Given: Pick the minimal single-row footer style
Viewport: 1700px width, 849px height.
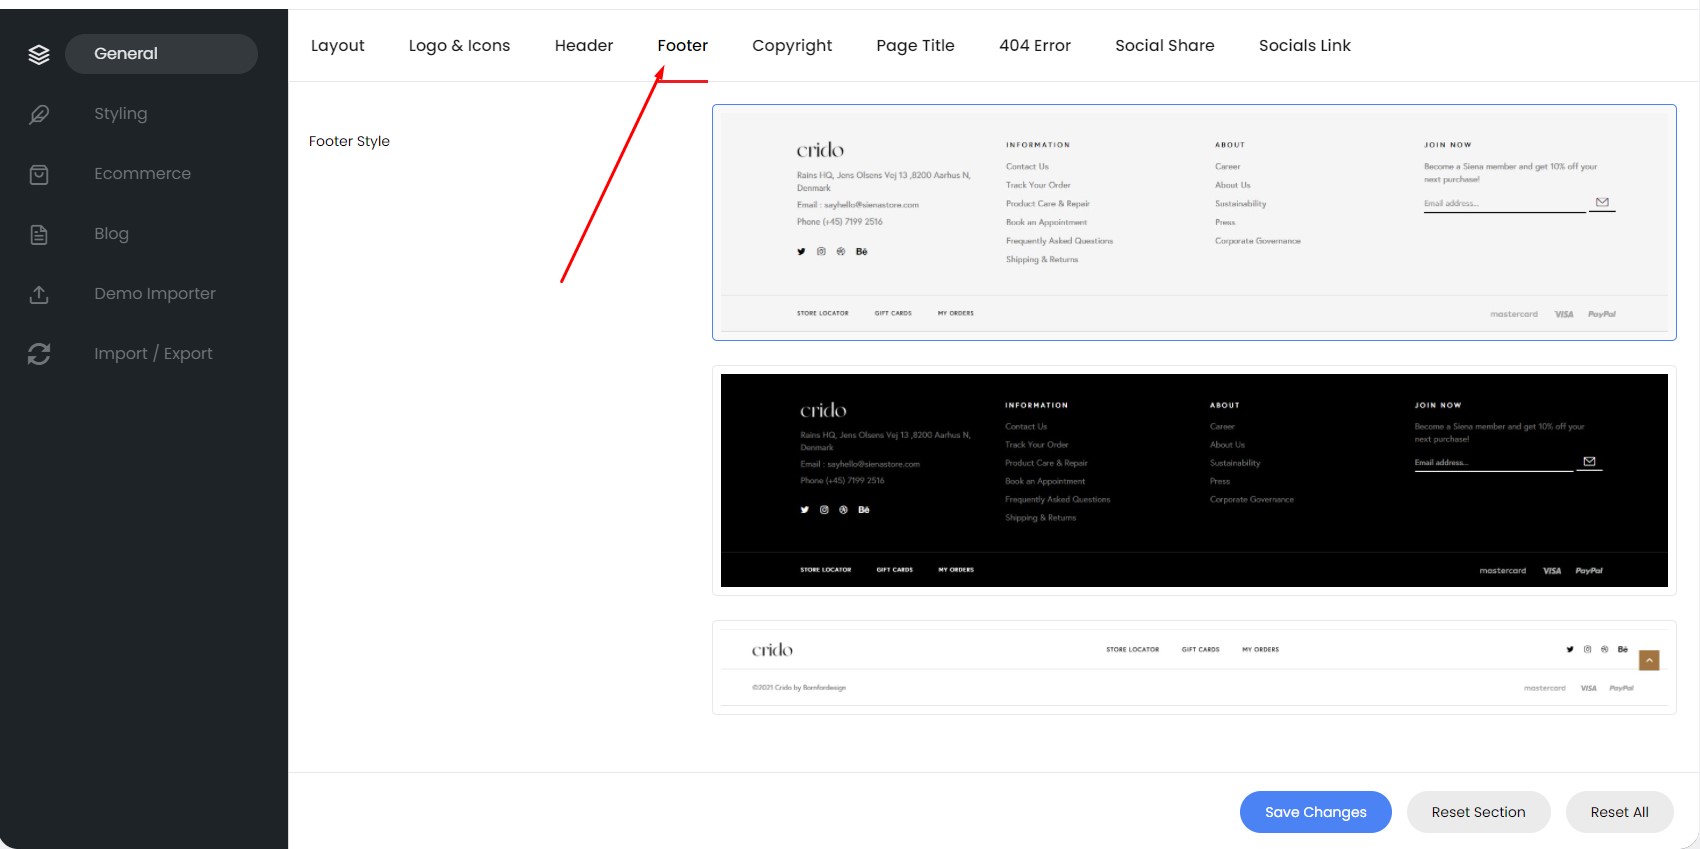Looking at the screenshot, I should tap(1194, 668).
